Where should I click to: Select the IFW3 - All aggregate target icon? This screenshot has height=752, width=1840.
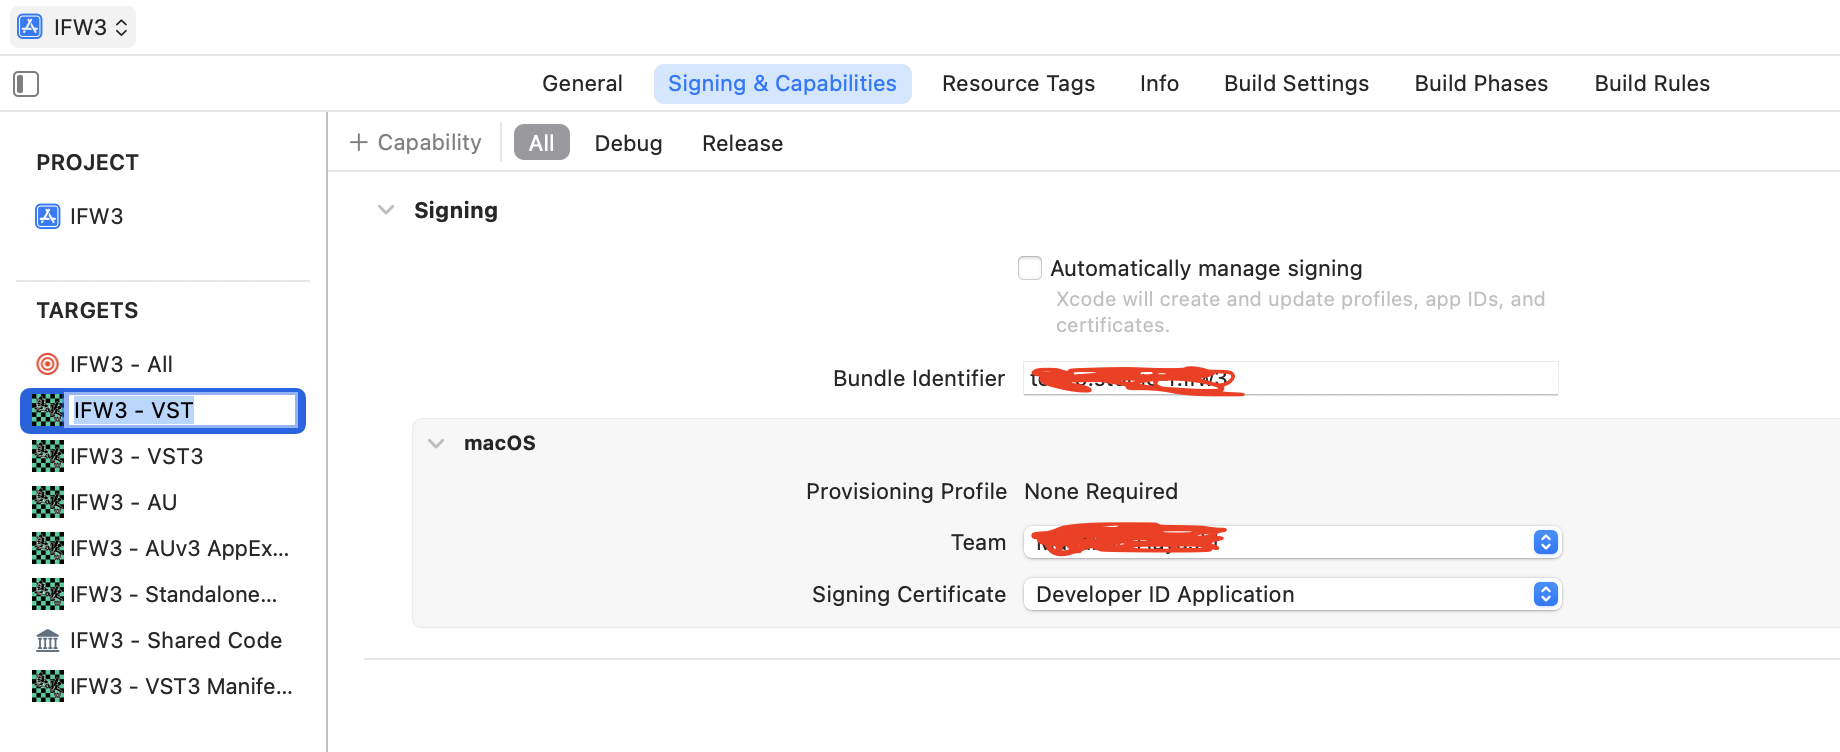[x=47, y=364]
